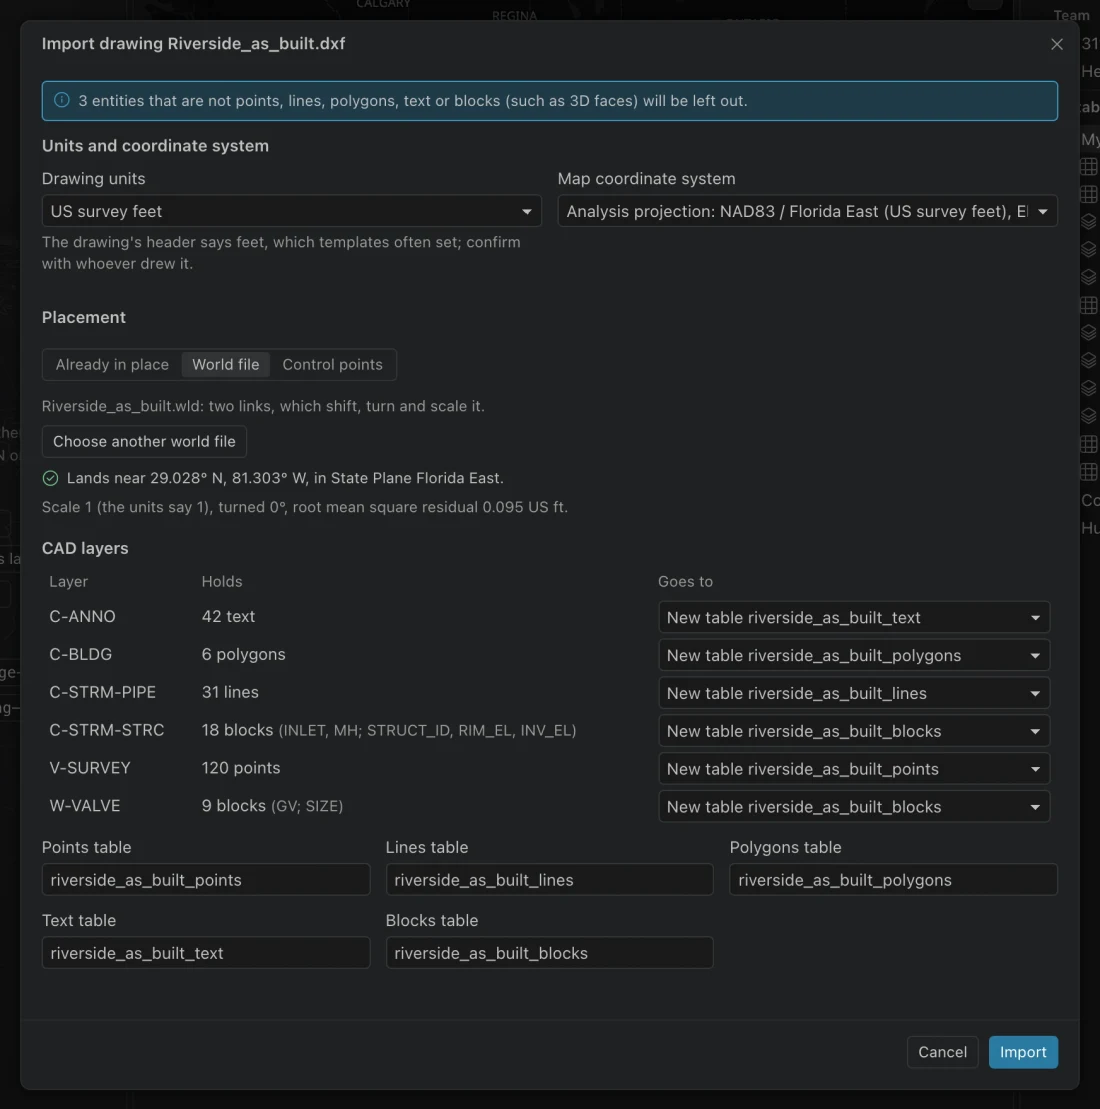Viewport: 1100px width, 1109px height.
Task: Click Choose another world file
Action: 144,441
